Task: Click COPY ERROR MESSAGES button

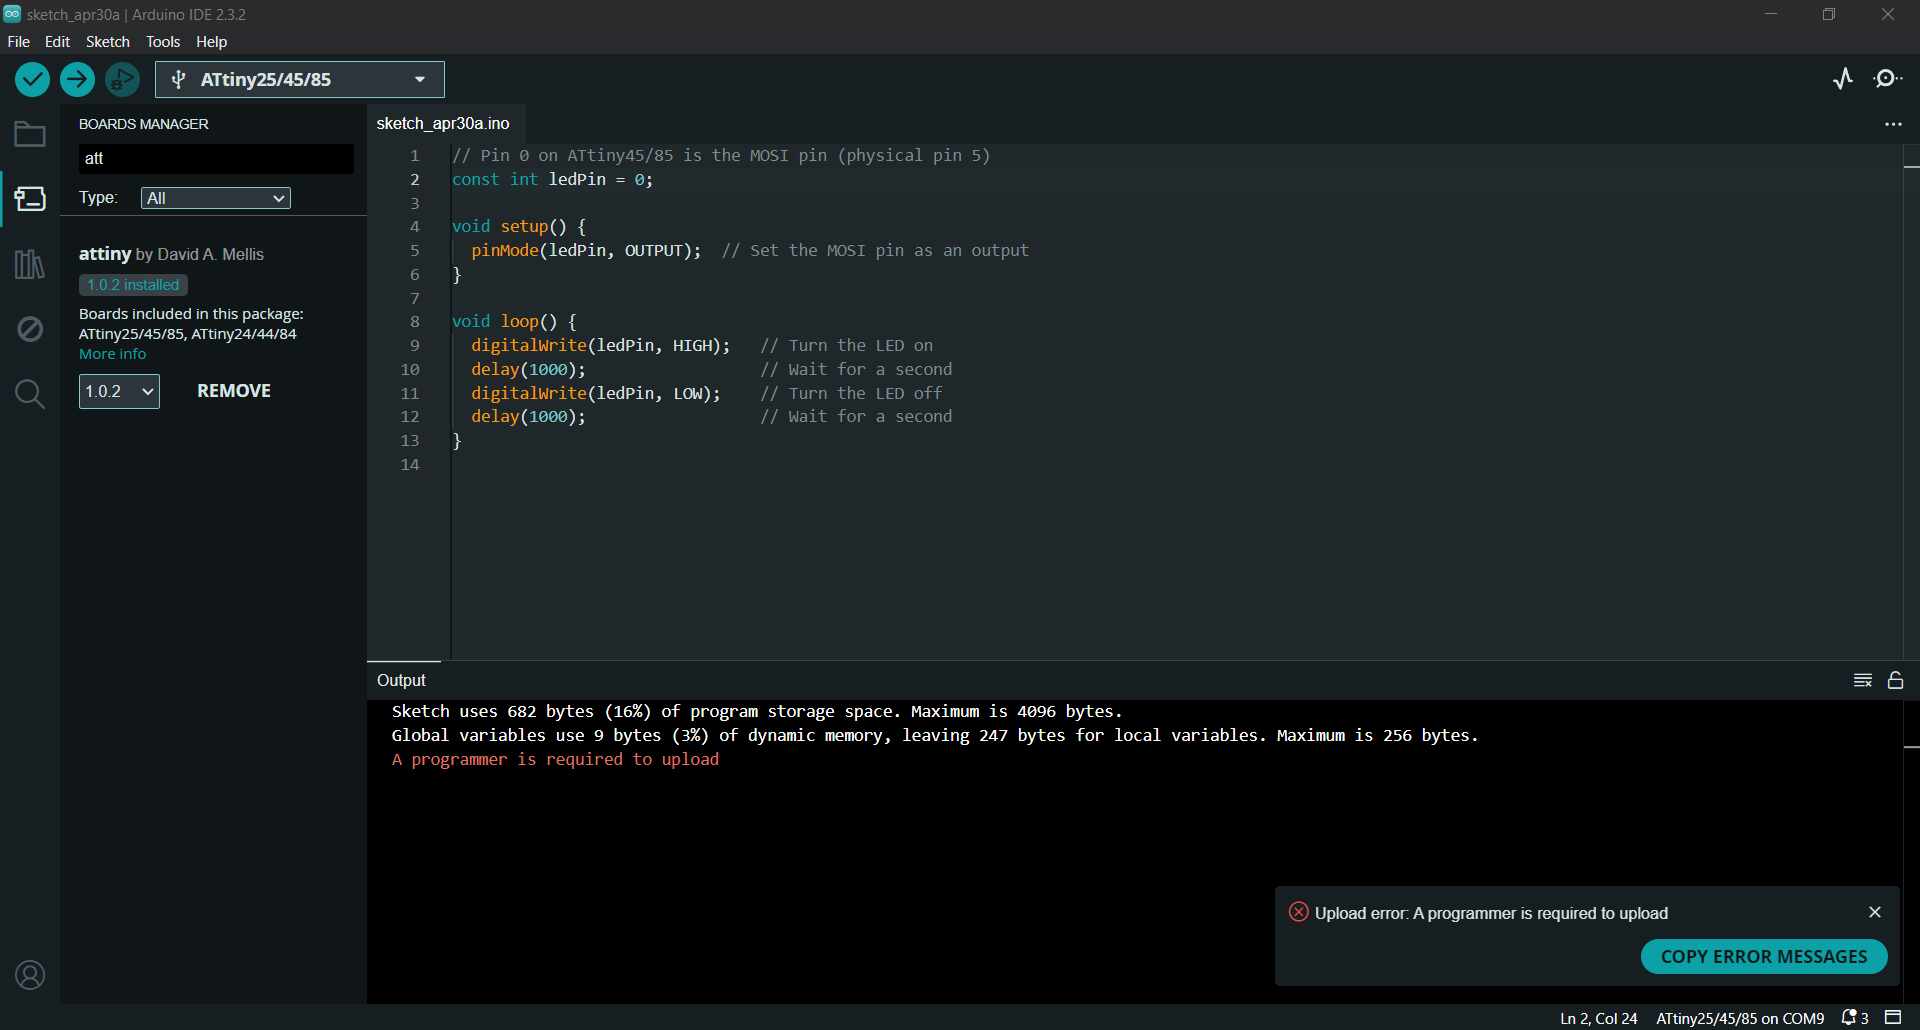Action: [x=1764, y=956]
